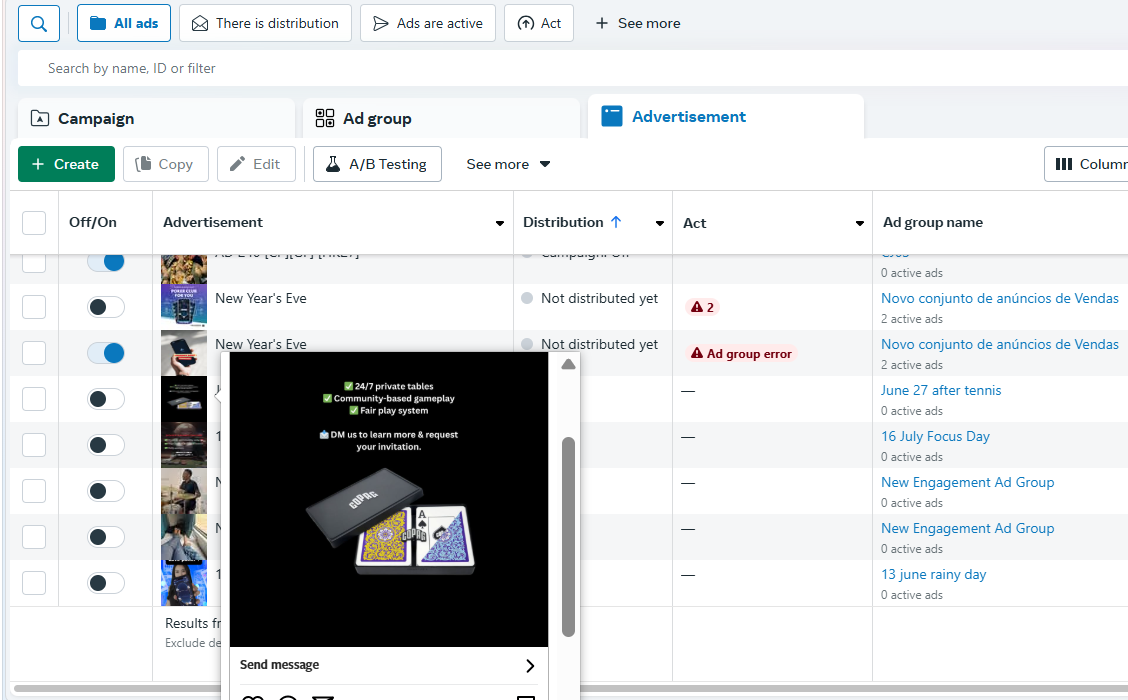Click the second New Year's Eve phone thumbnail
This screenshot has width=1128, height=700.
[x=183, y=353]
